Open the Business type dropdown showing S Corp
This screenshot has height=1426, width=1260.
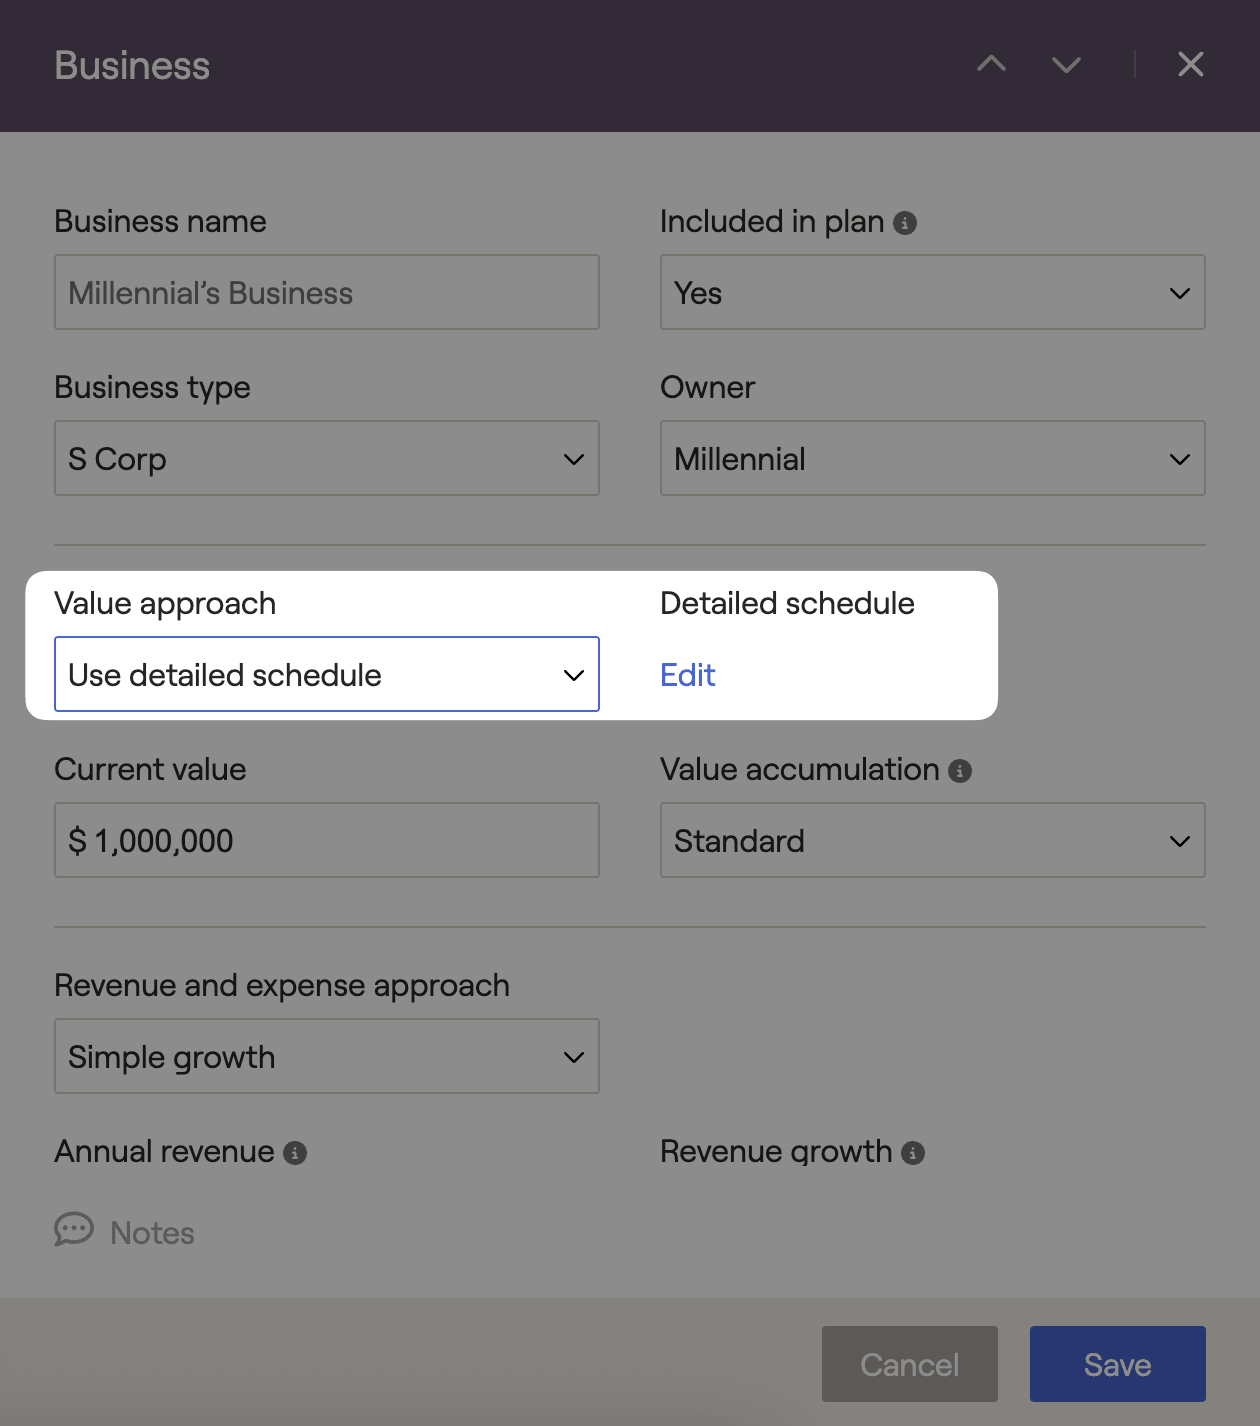click(326, 458)
